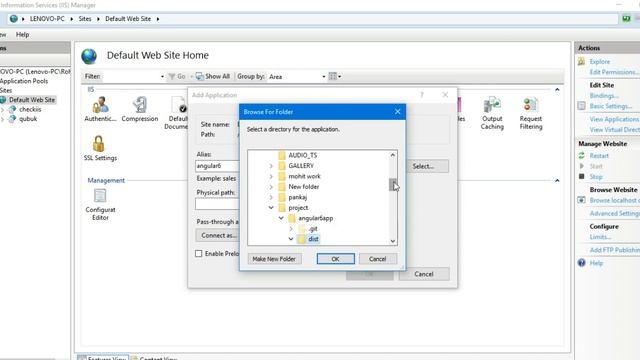Click the Go filter button
The width and height of the screenshot is (640, 360).
point(177,76)
